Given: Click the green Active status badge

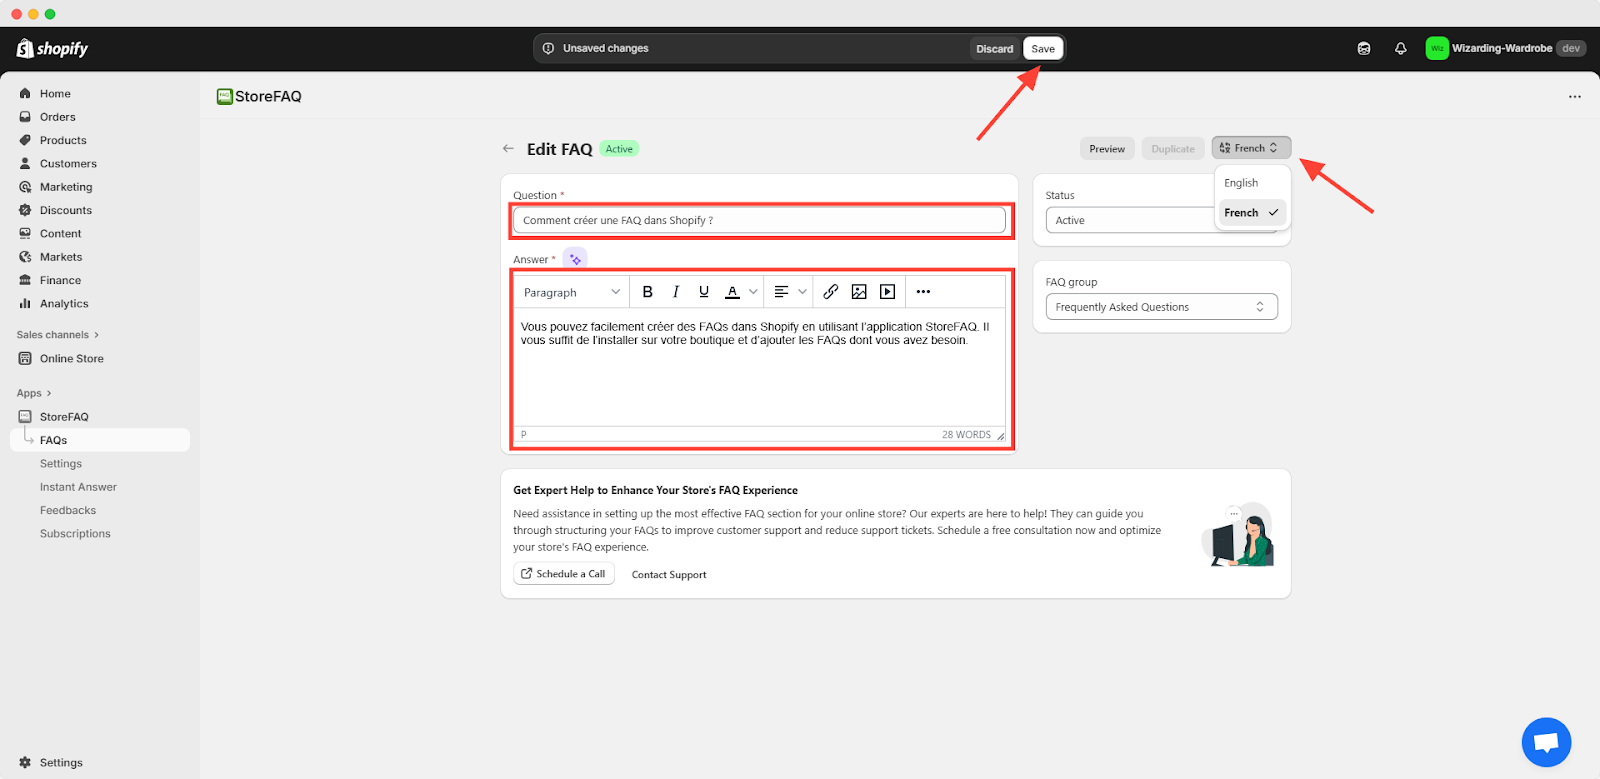Looking at the screenshot, I should tap(619, 149).
